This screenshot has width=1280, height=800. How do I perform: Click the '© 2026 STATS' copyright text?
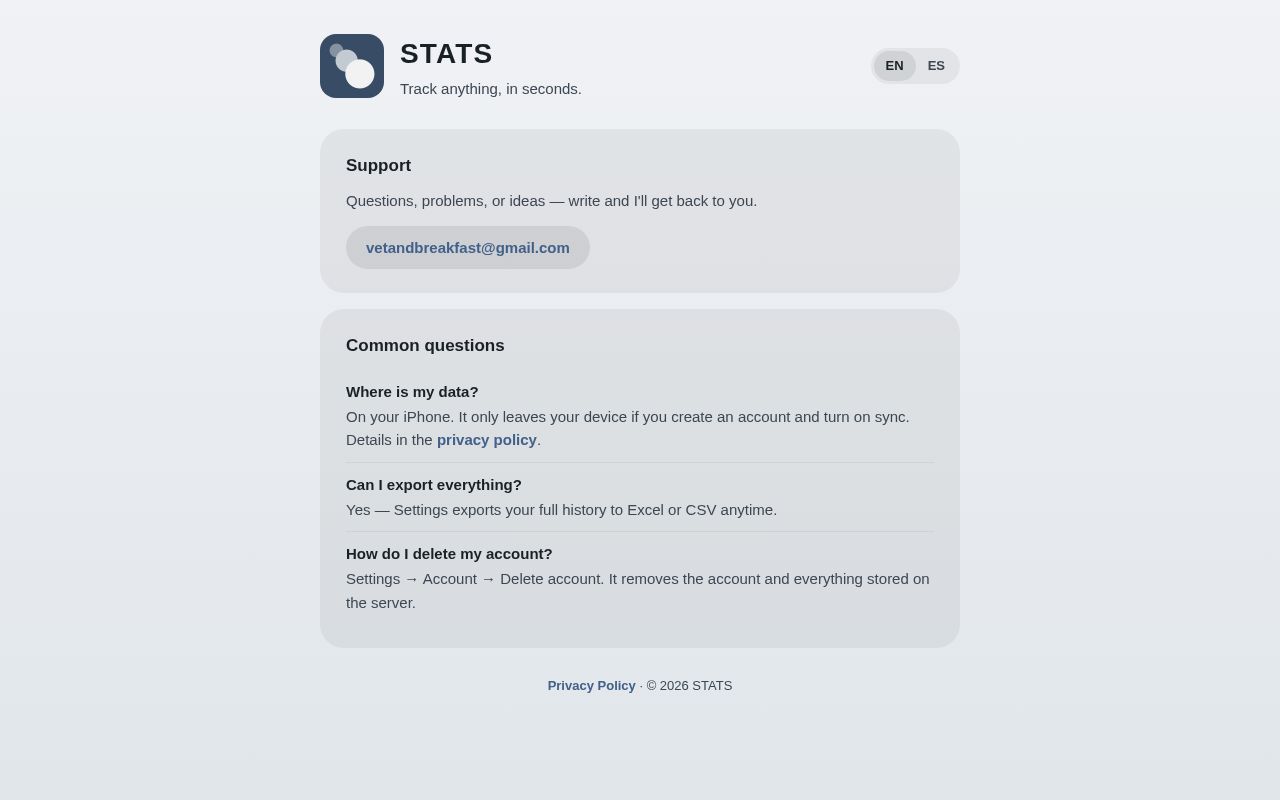[689, 686]
